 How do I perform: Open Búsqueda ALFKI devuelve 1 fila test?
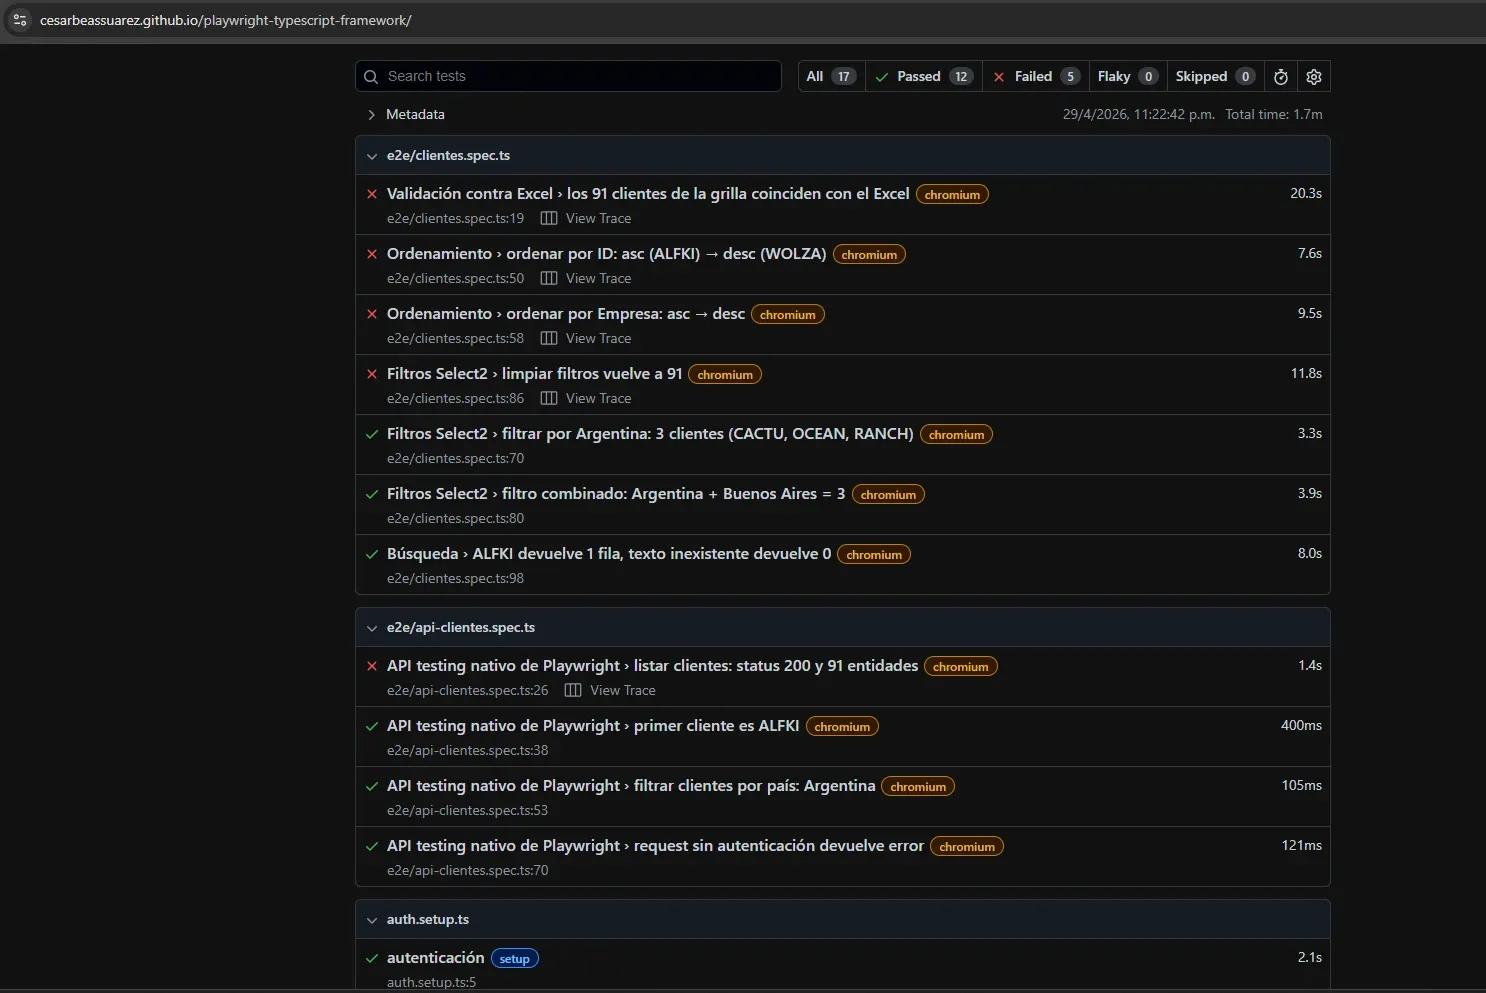click(x=609, y=554)
